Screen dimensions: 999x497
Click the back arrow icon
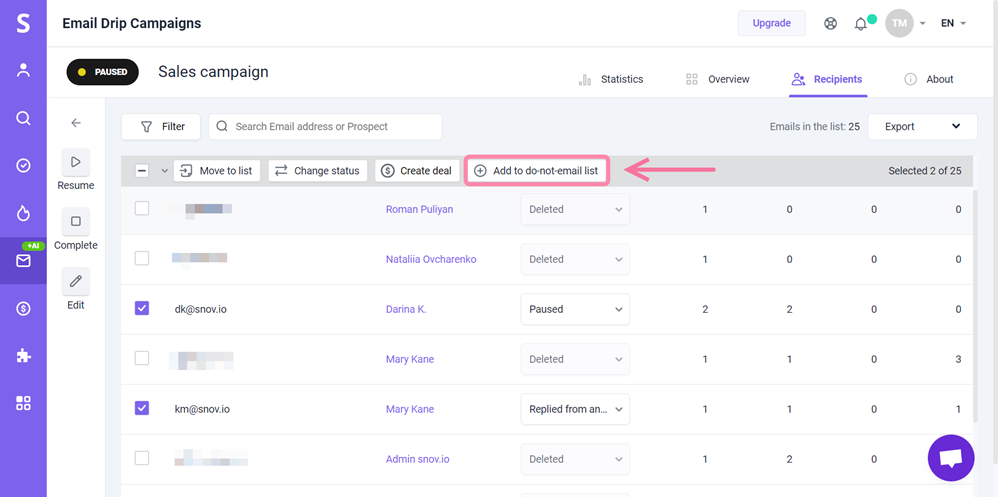tap(76, 123)
